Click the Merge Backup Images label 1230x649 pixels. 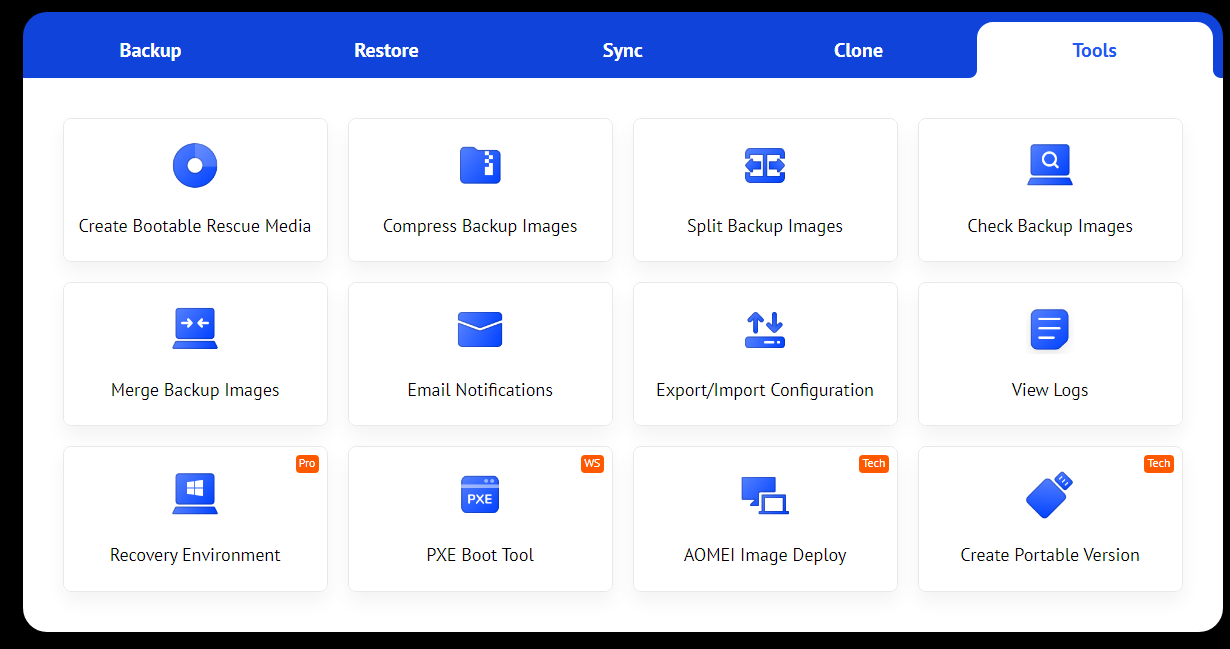pyautogui.click(x=195, y=390)
